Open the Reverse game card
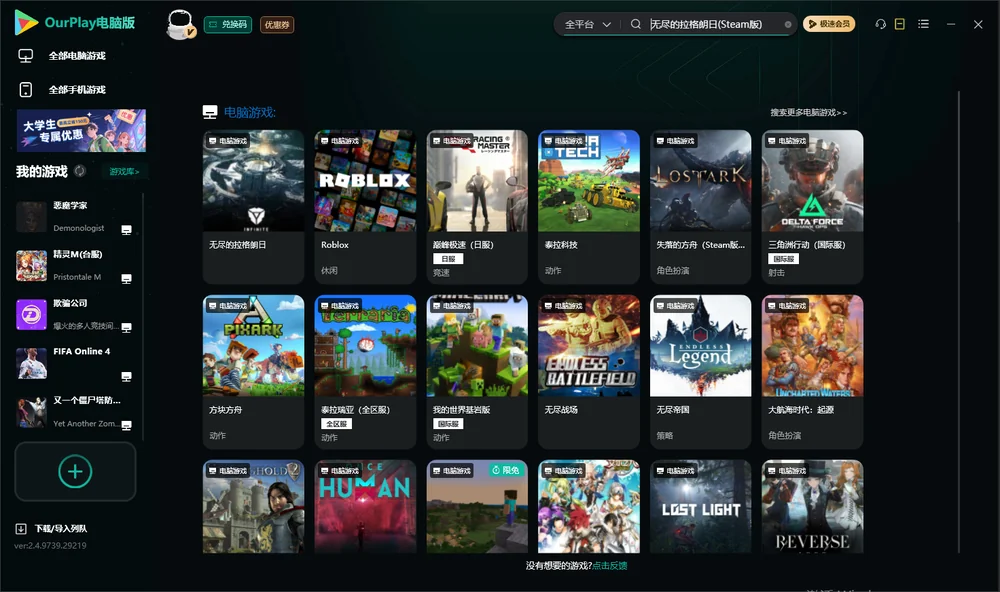The height and width of the screenshot is (592, 1000). point(812,507)
